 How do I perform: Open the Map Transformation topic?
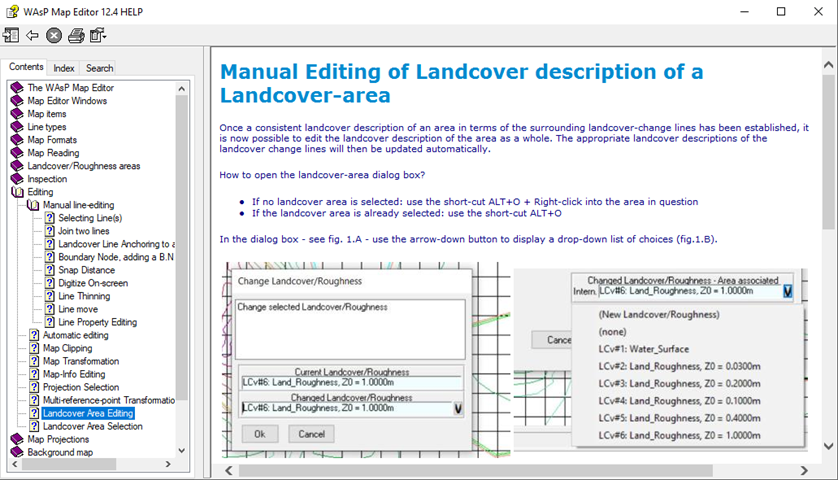pos(81,361)
